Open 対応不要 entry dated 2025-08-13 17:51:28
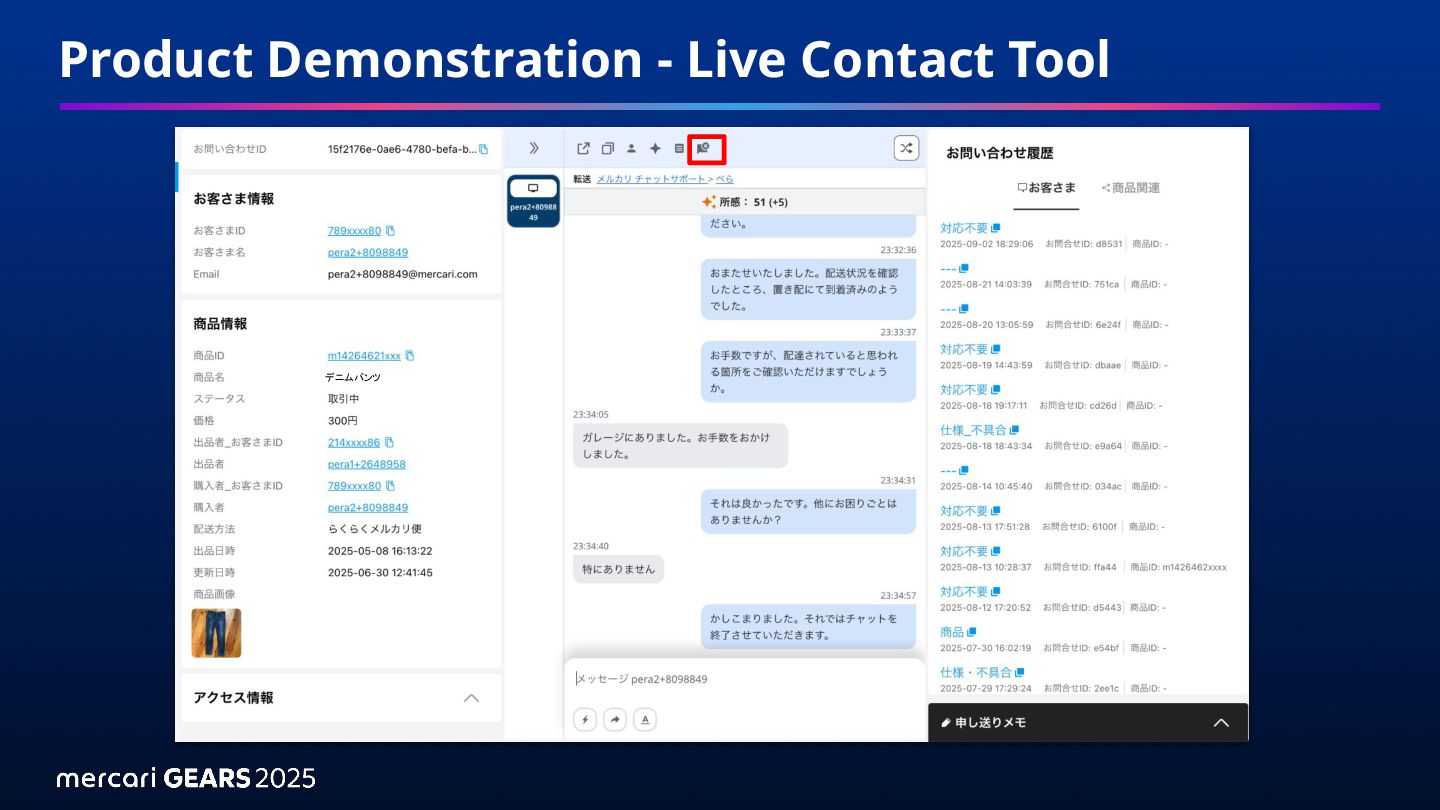Viewport: 1440px width, 810px height. point(964,511)
